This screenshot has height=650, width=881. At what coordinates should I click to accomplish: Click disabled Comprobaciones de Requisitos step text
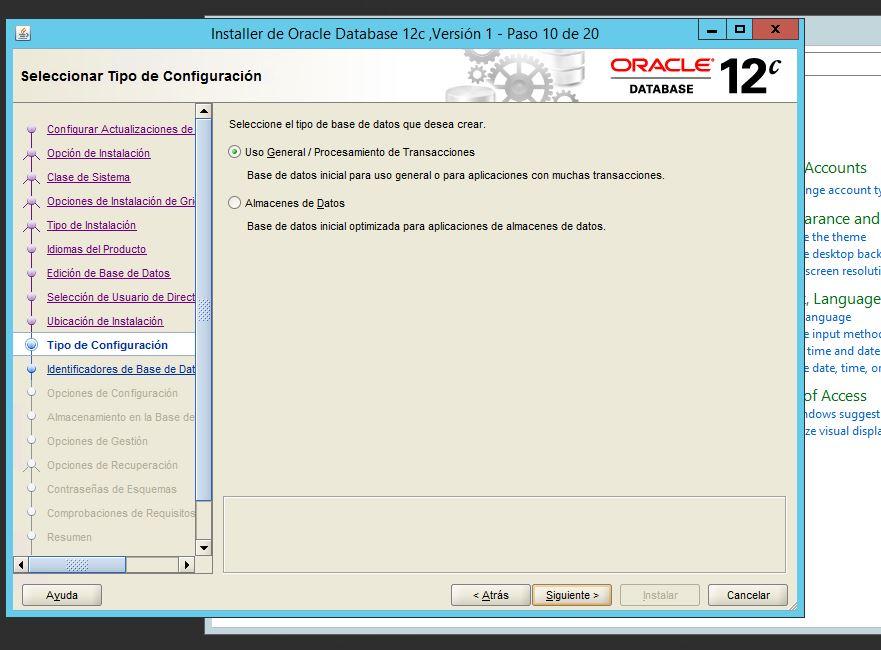click(x=120, y=513)
